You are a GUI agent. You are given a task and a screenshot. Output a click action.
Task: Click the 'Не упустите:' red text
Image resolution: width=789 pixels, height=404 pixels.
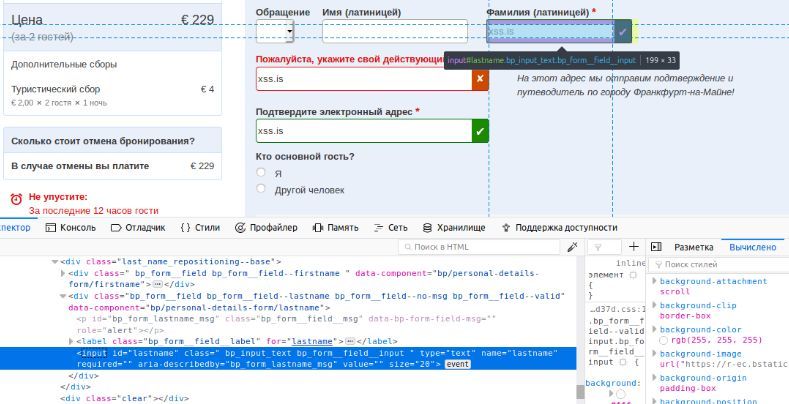(58, 197)
